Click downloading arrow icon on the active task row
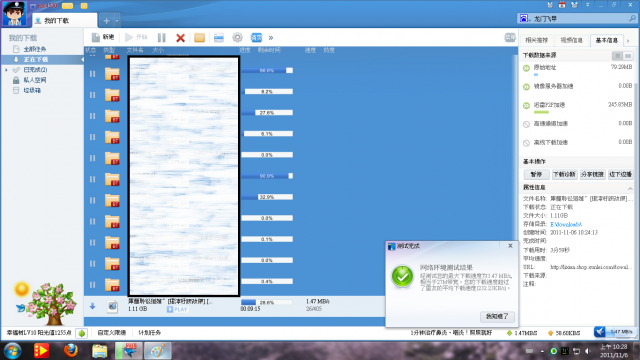 click(93, 306)
